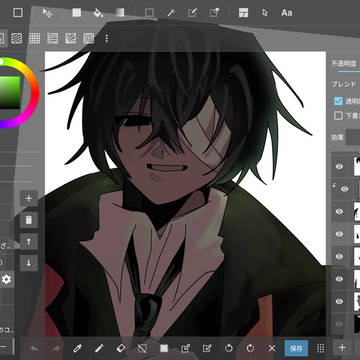
Task: Hide the fourth layer via eye icon
Action: click(339, 234)
